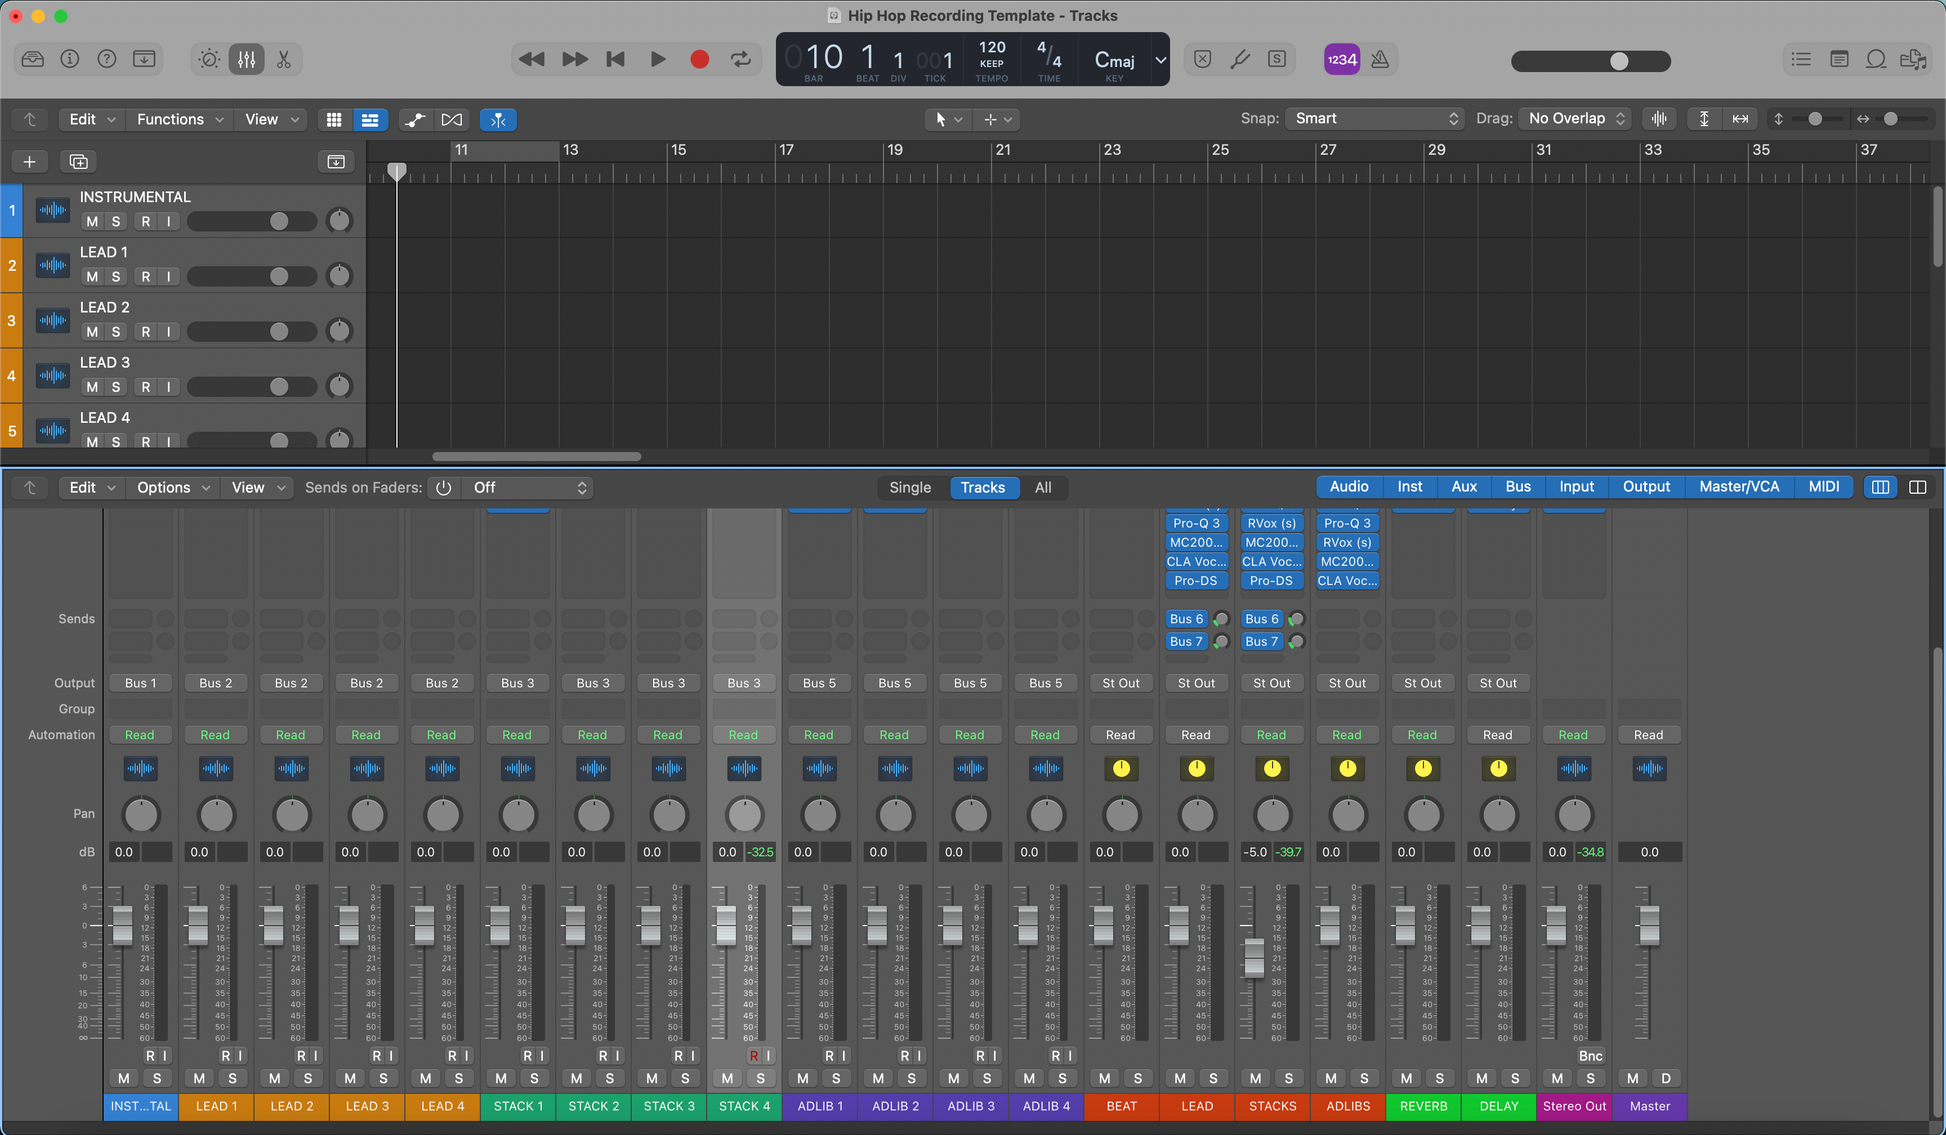Solo the LEAD 2 track header

[x=116, y=332]
